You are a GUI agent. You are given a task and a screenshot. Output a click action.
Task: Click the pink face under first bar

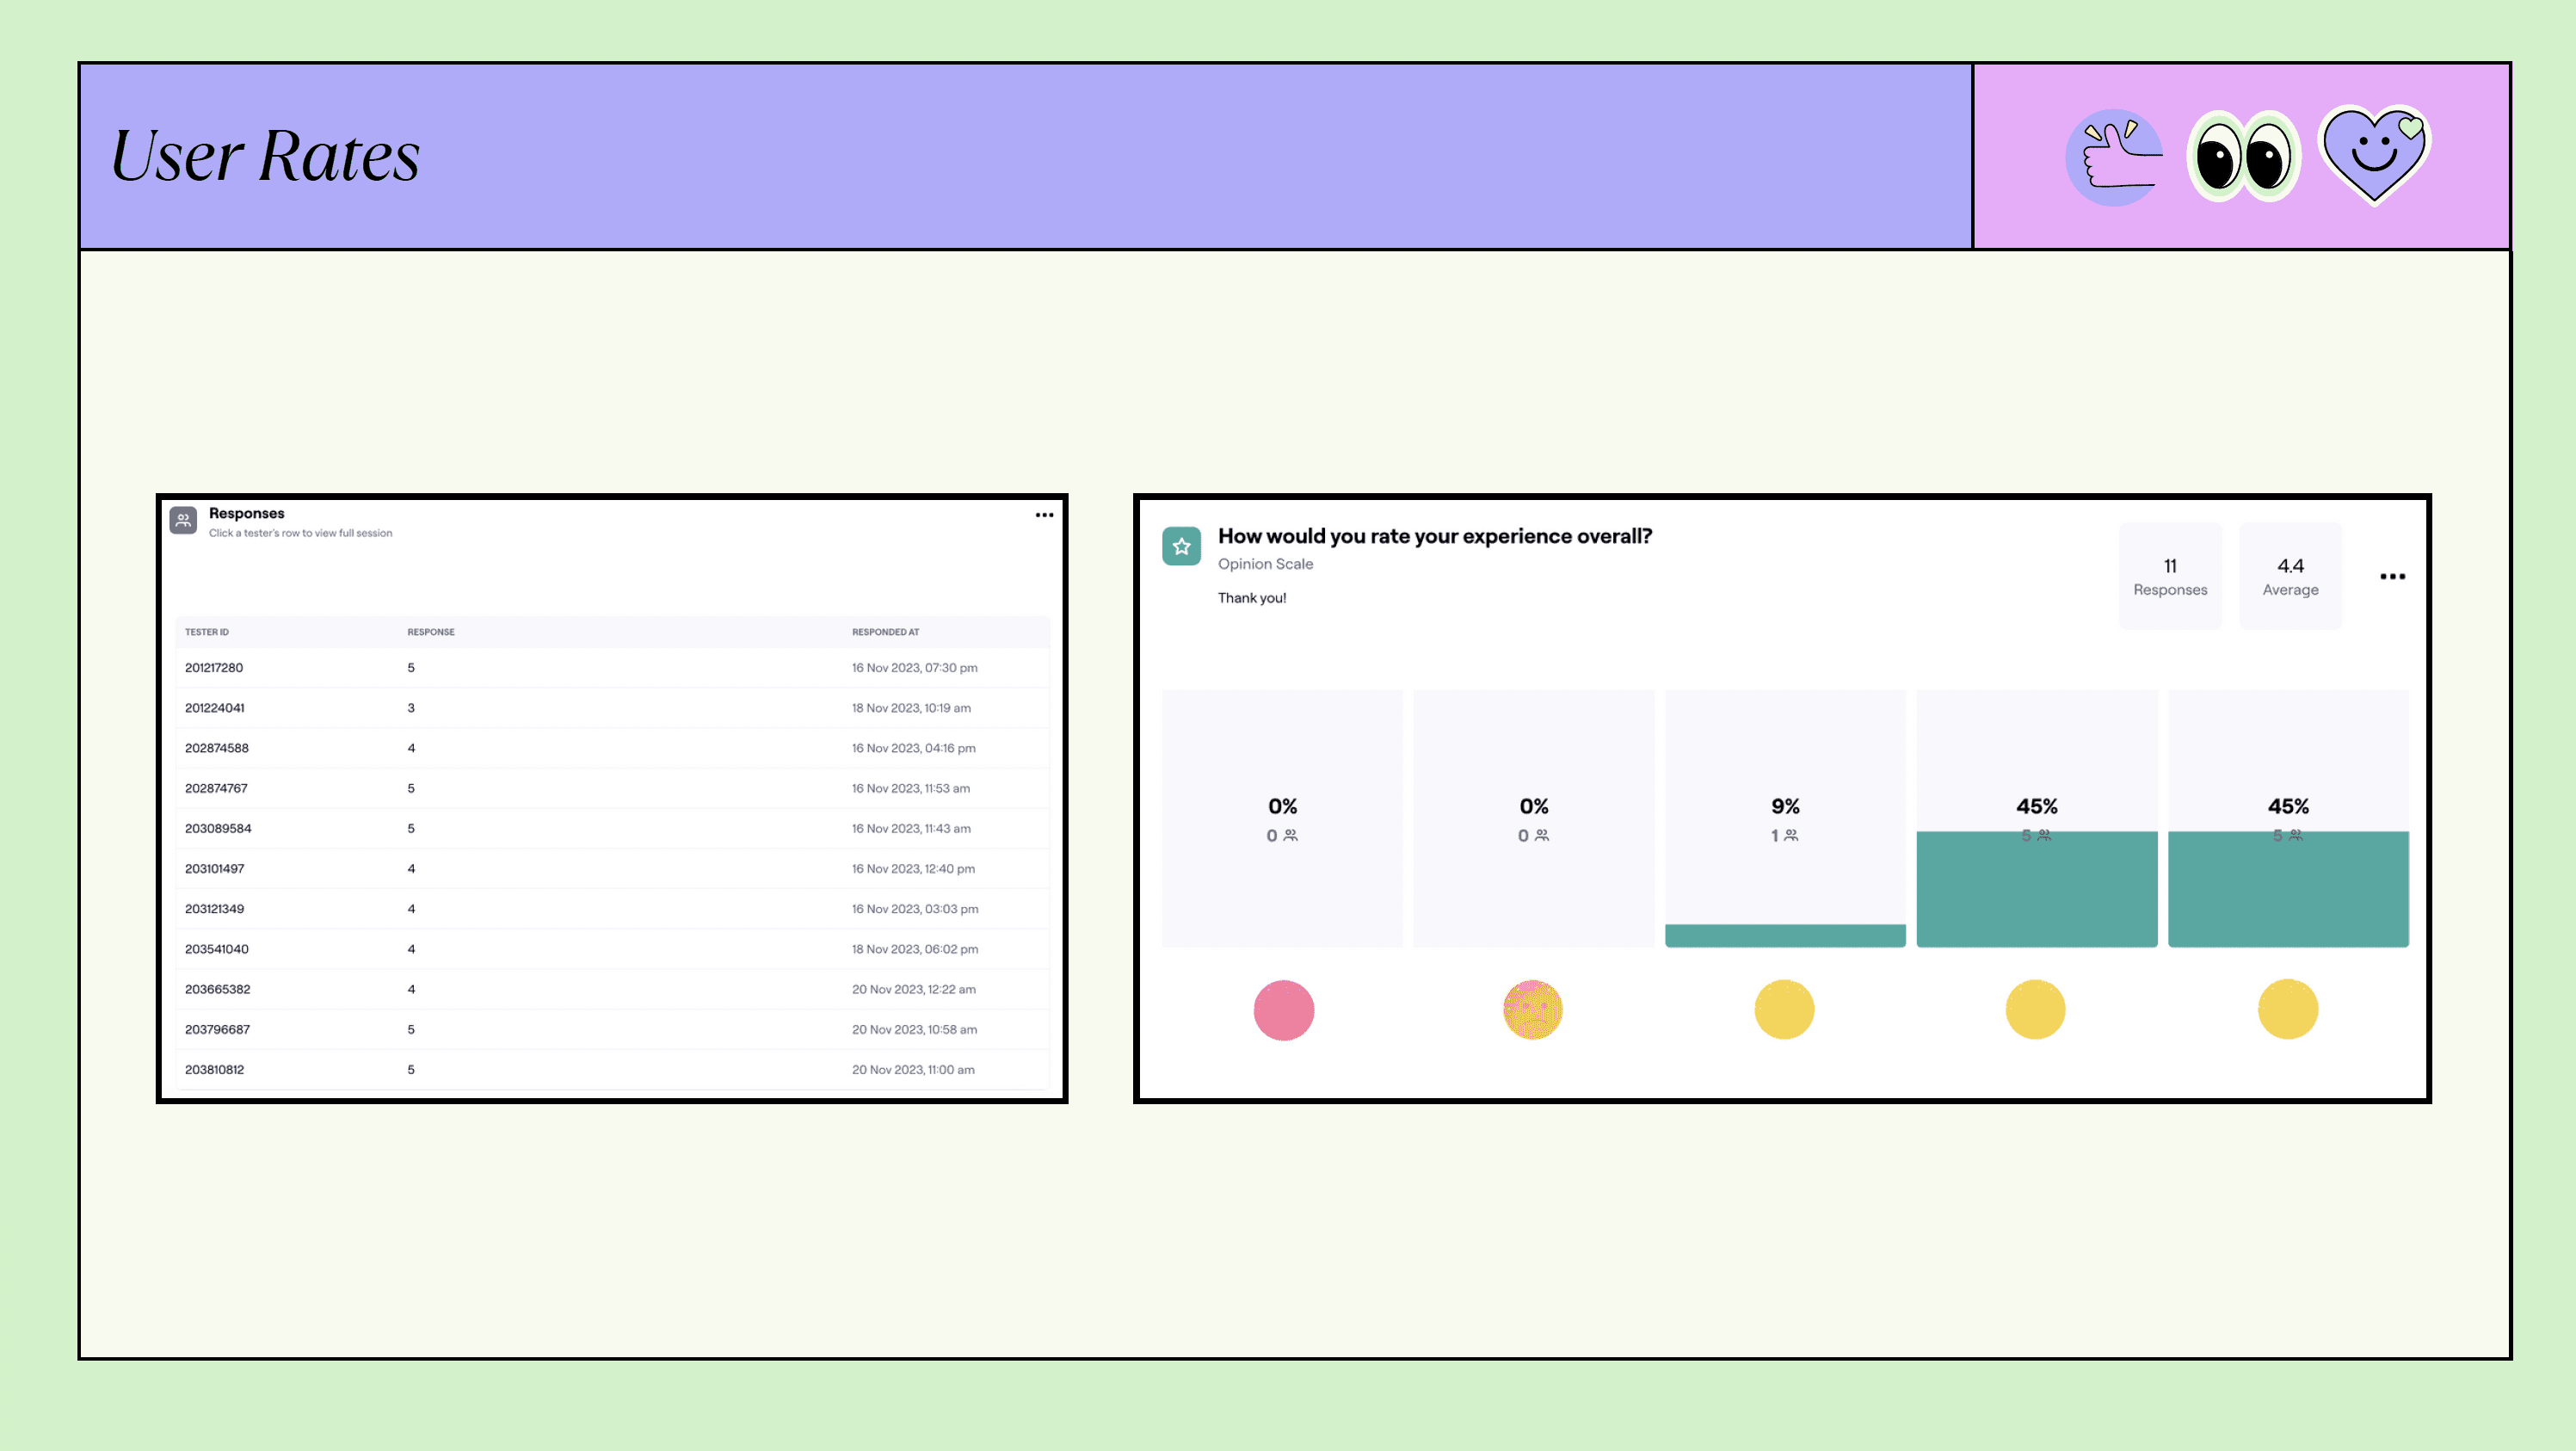[1283, 1010]
